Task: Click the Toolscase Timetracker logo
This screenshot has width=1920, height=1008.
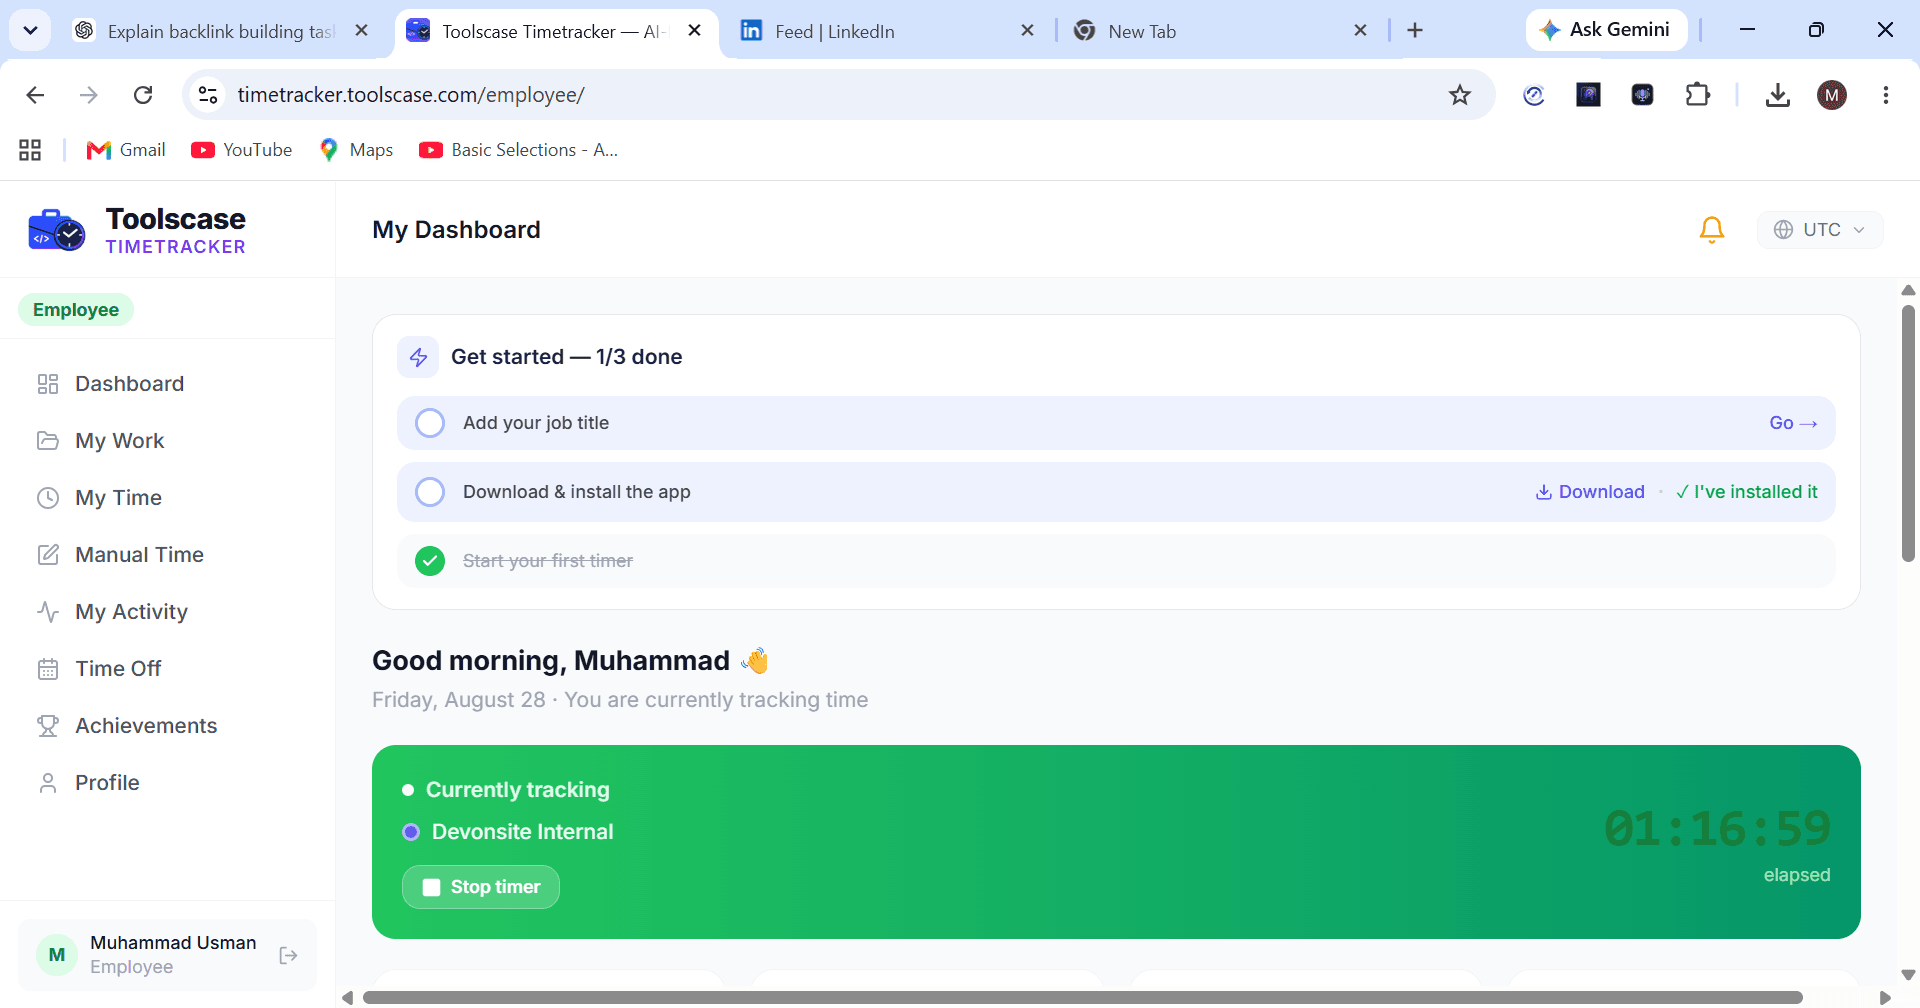Action: pos(137,230)
